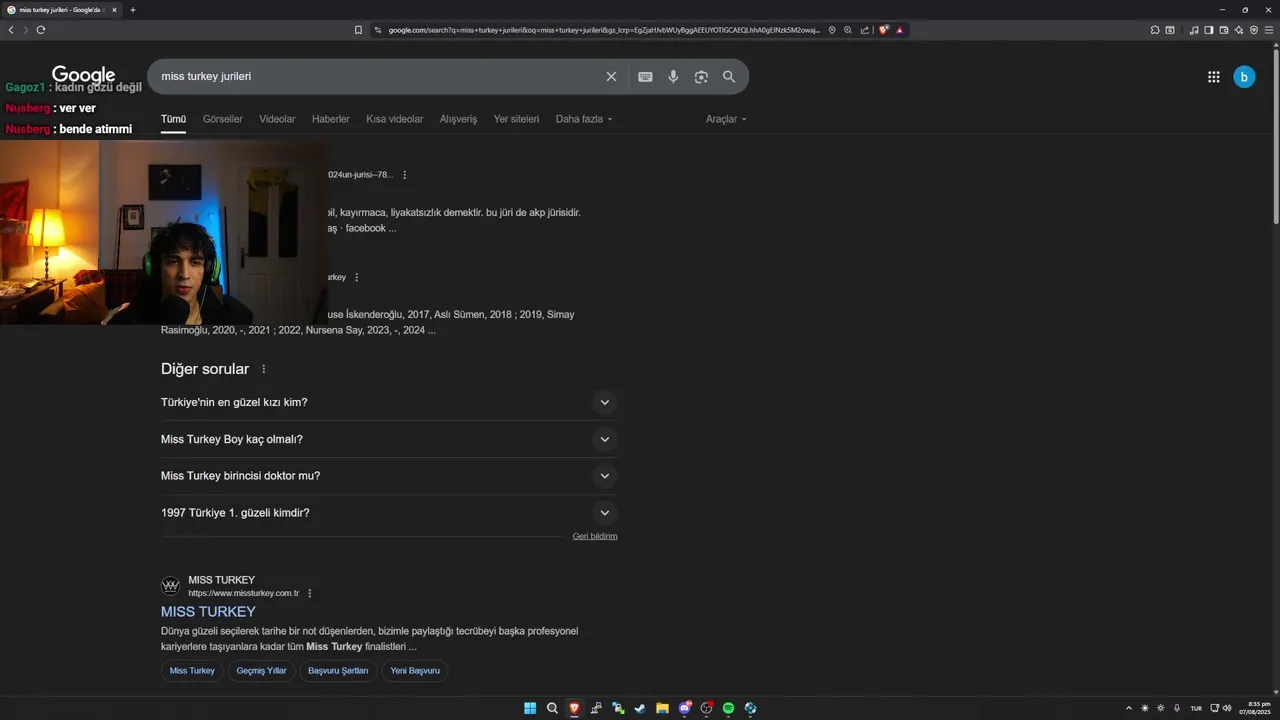Screen dimensions: 1280x720
Task: Open more options for missturkey.com.tr result
Action: point(309,593)
